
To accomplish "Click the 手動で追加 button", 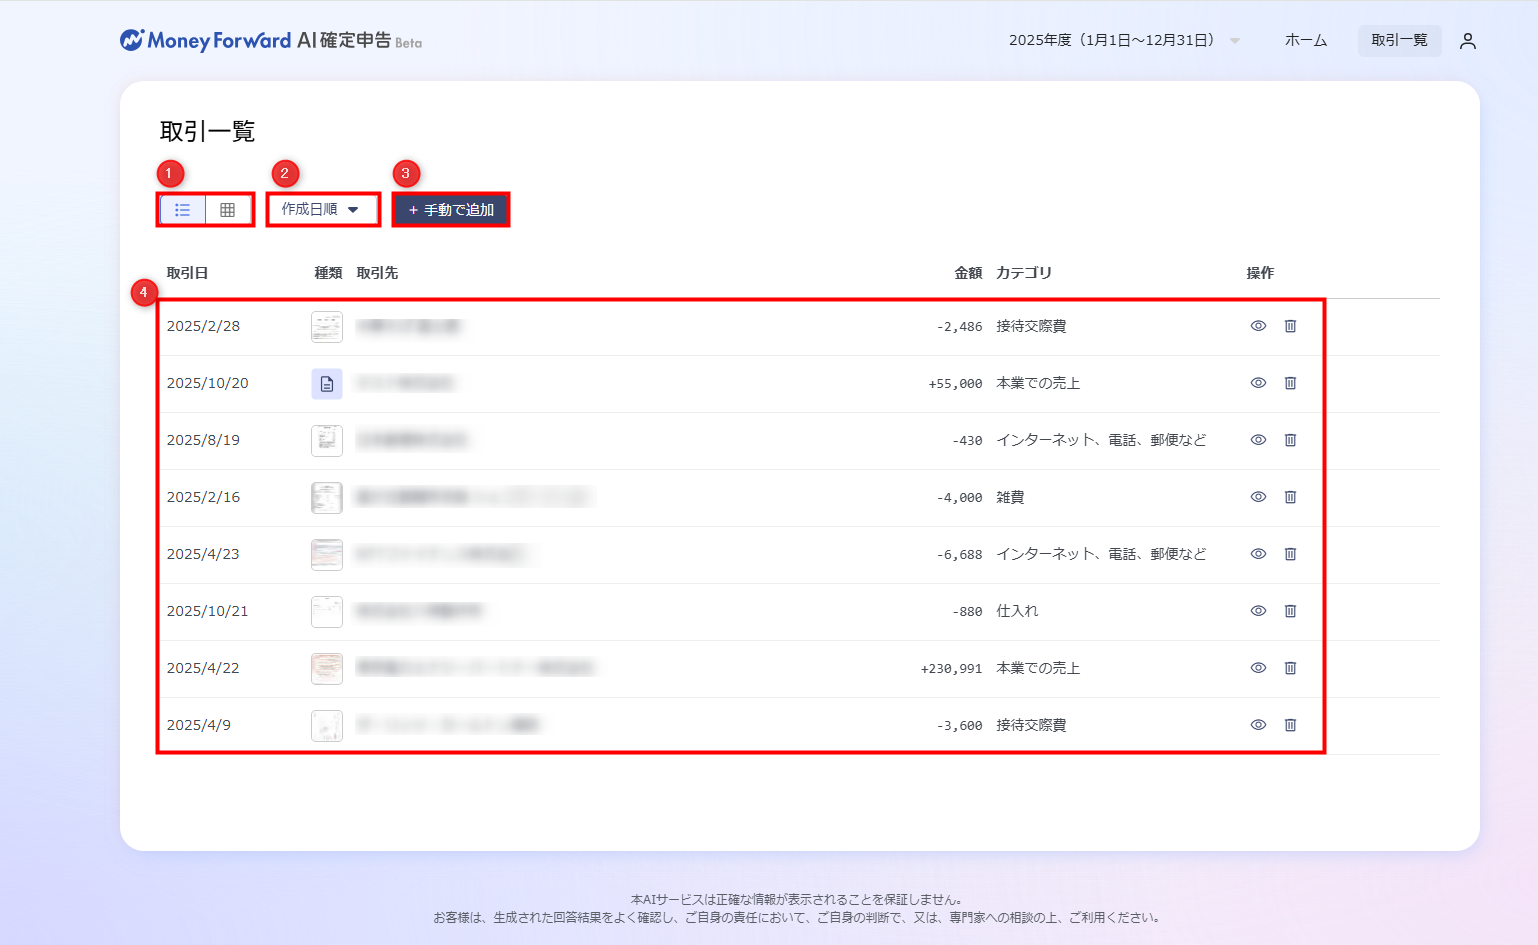I will point(451,210).
